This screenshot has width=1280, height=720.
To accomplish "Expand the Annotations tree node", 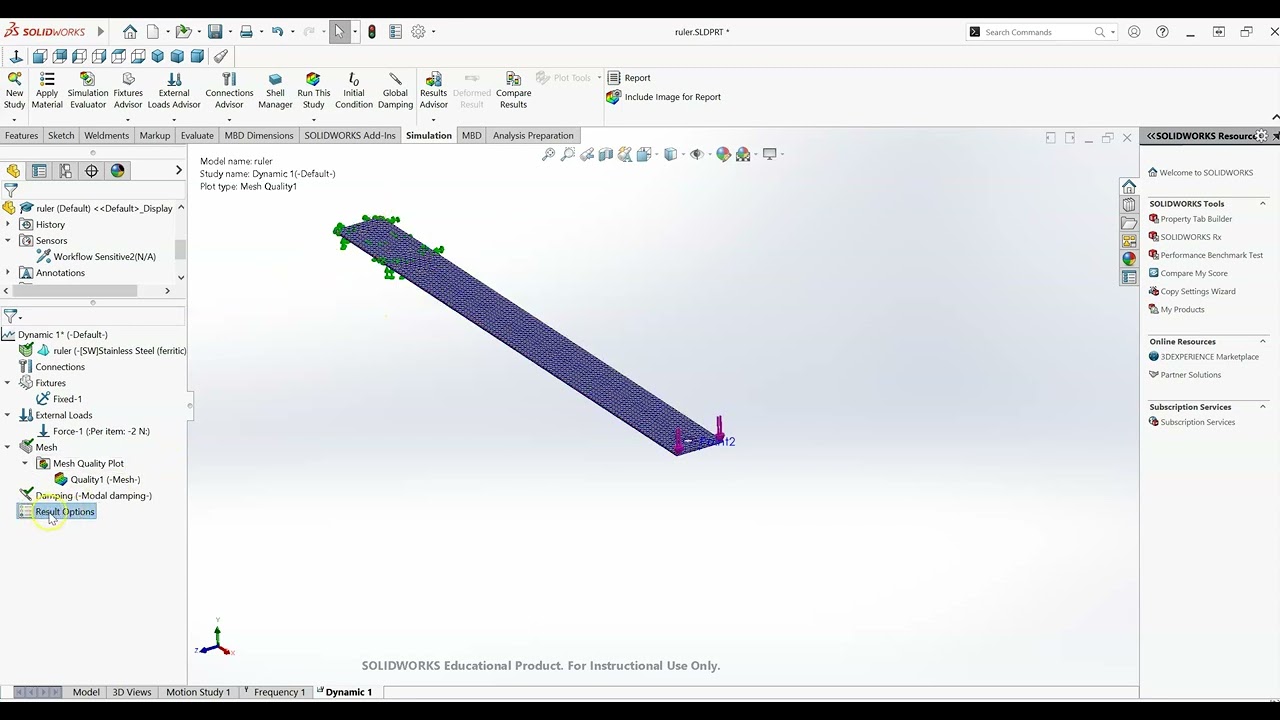I will (8, 272).
